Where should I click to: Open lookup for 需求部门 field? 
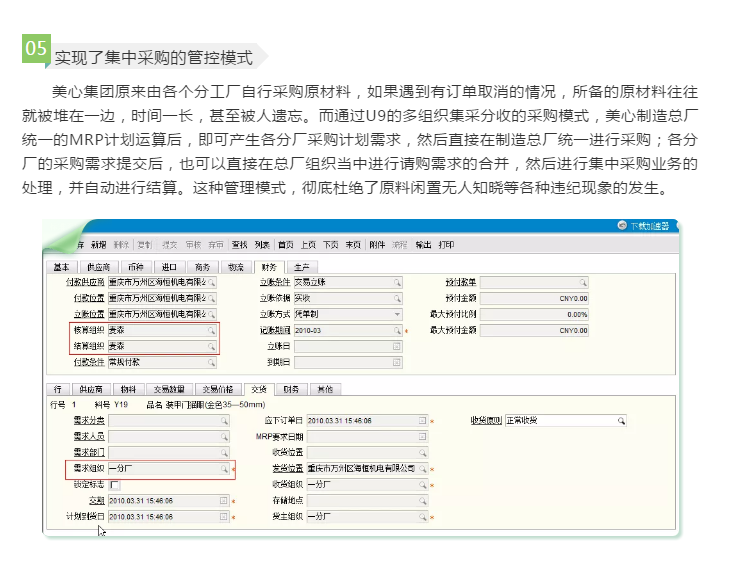[x=224, y=453]
